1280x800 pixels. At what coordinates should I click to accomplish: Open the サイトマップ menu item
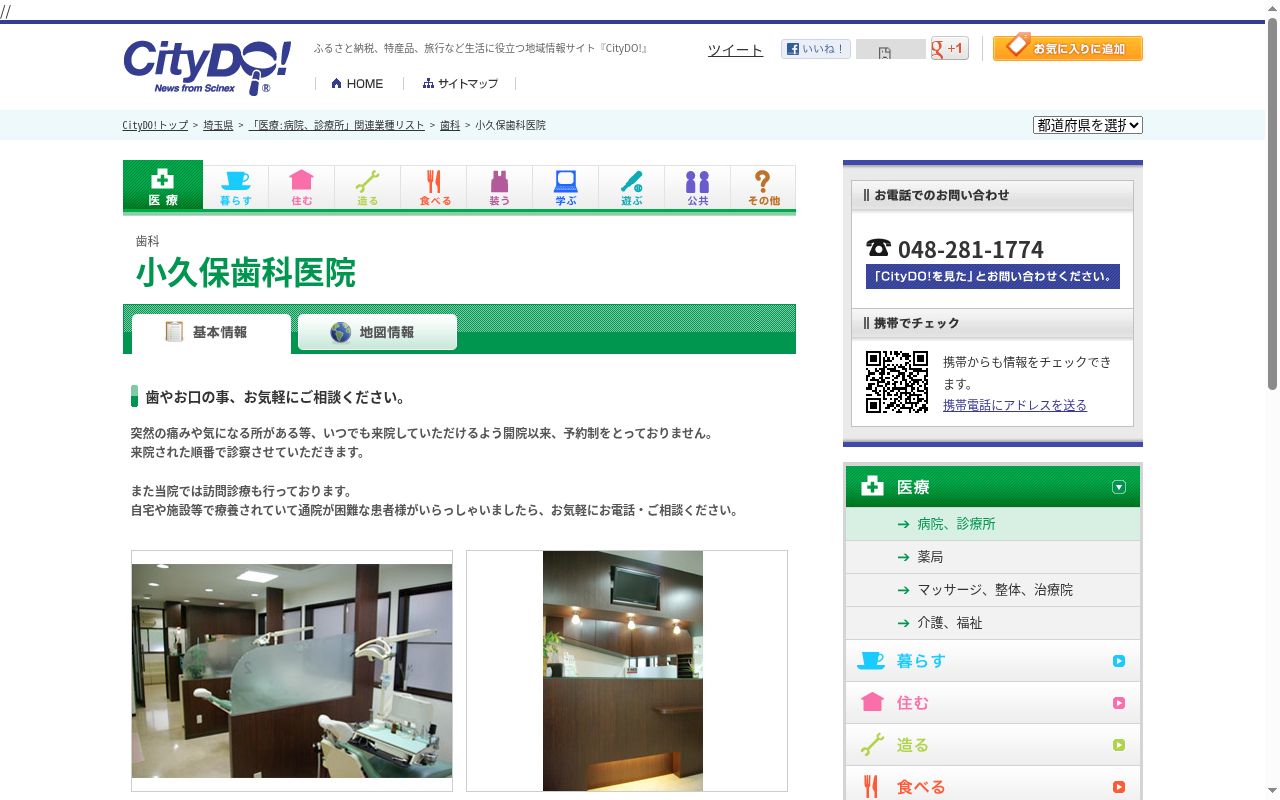(460, 84)
